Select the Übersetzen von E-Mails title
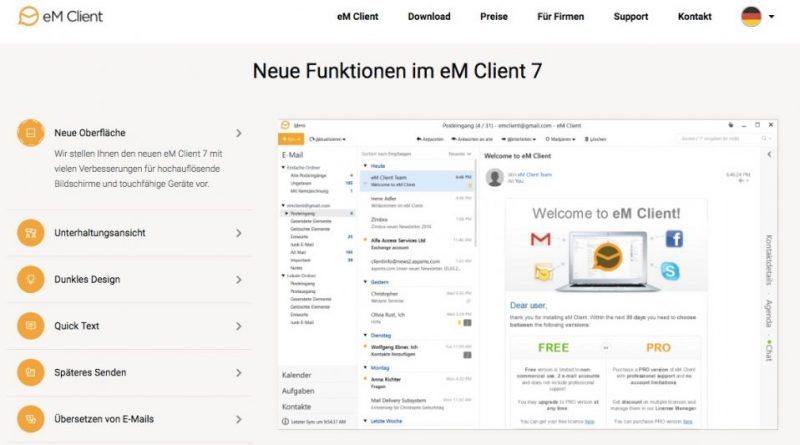 coord(104,419)
